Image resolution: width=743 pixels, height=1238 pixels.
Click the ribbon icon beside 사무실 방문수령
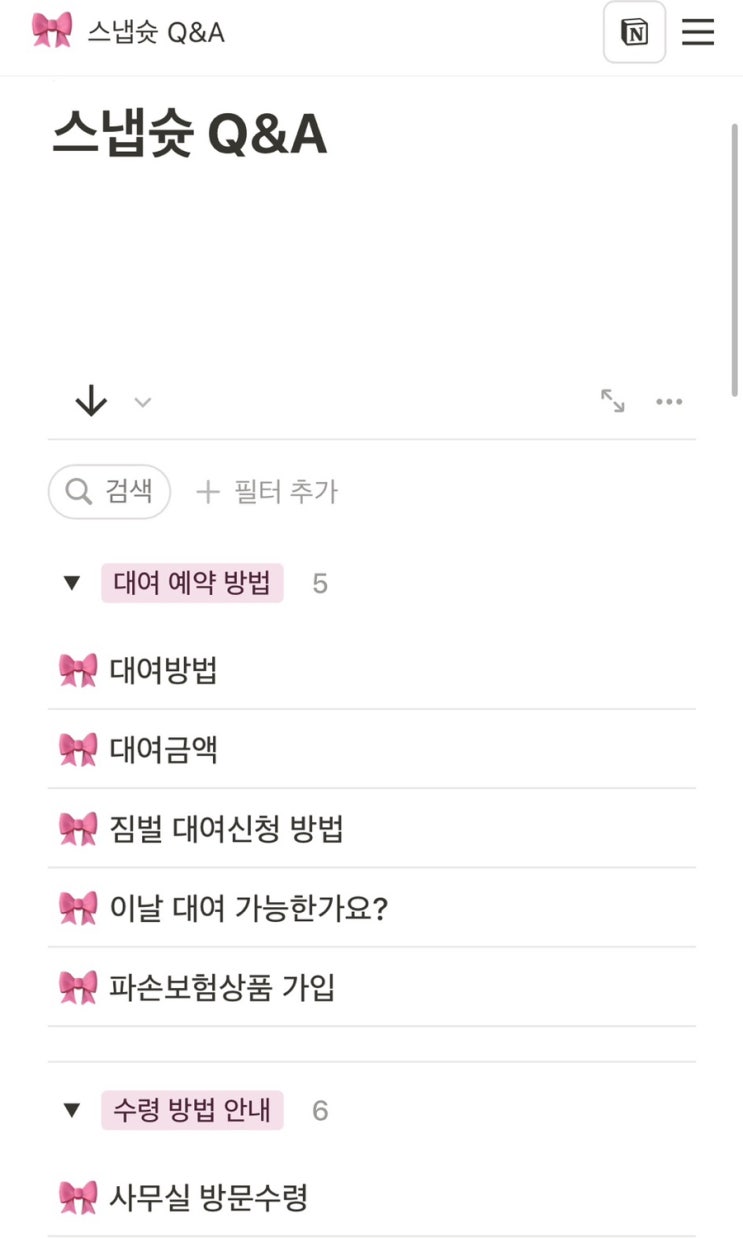[78, 1197]
